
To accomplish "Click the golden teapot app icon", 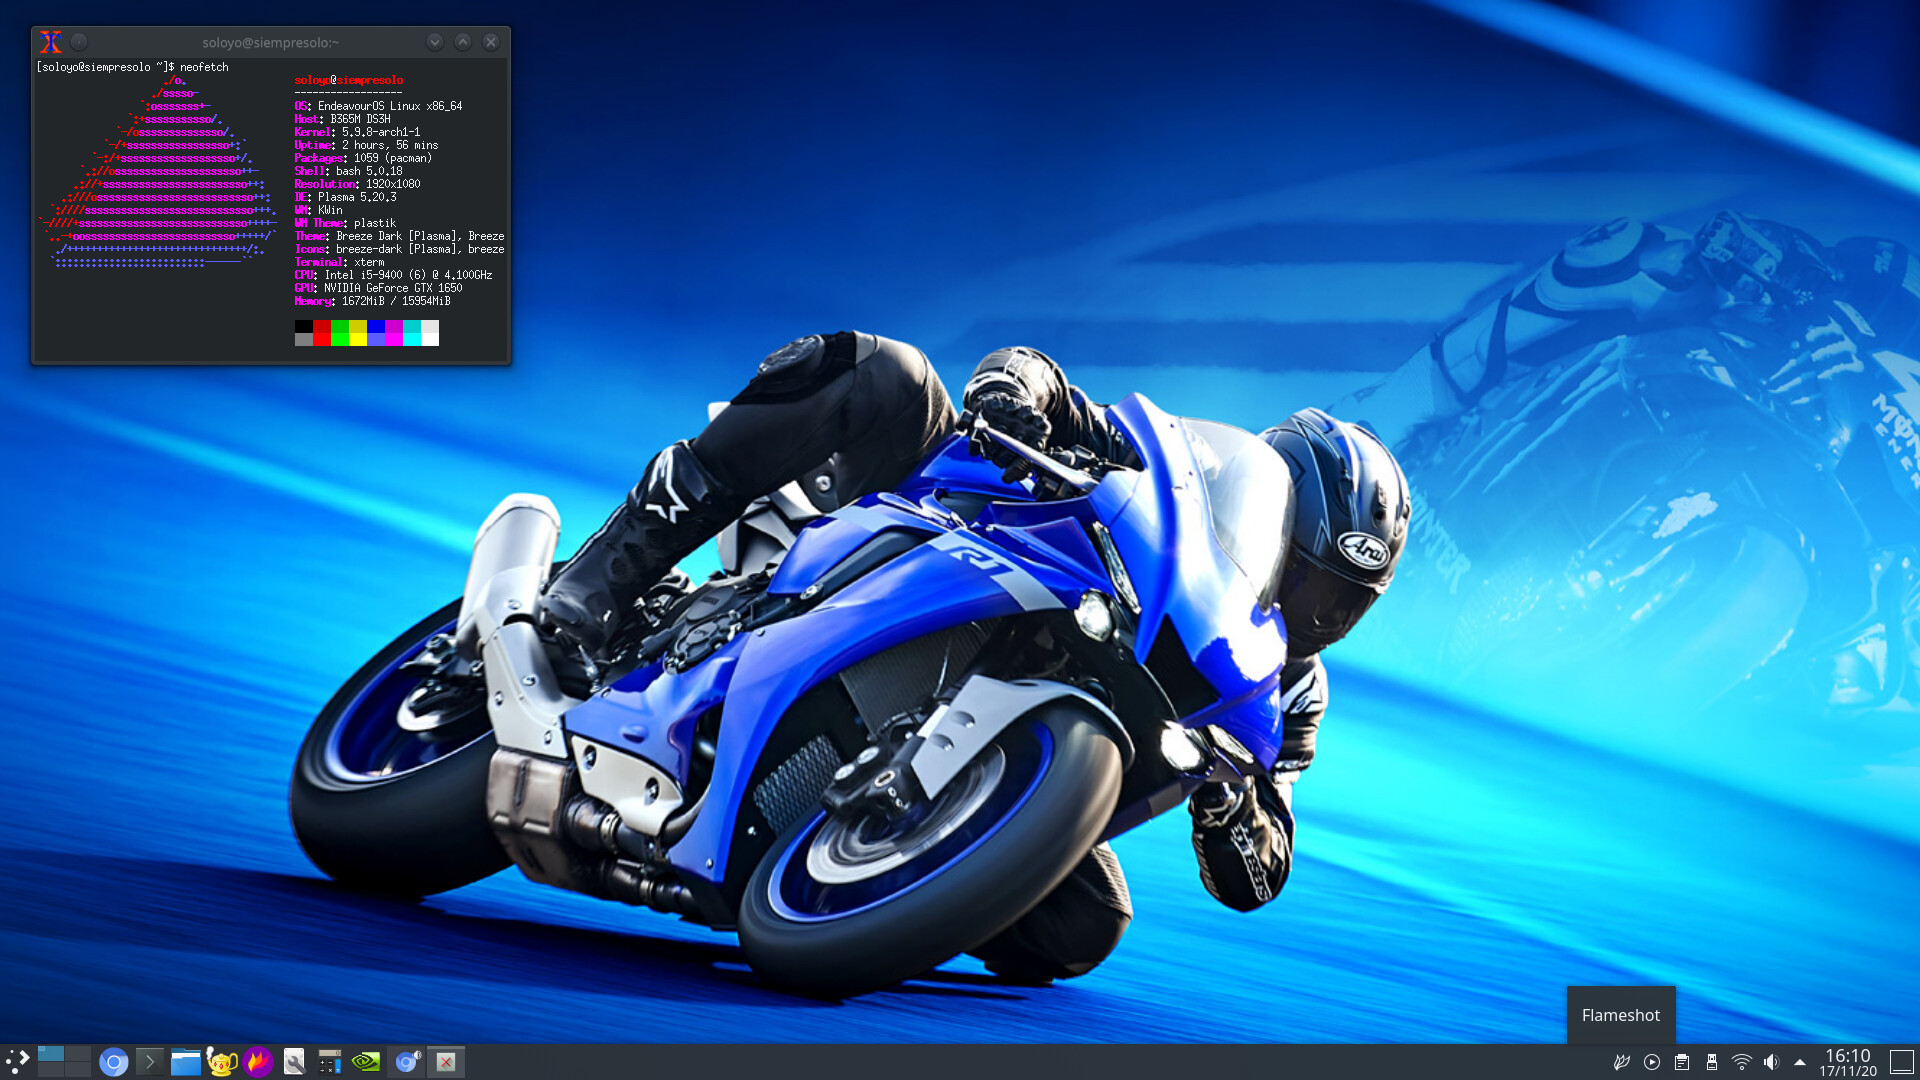I will [222, 1062].
